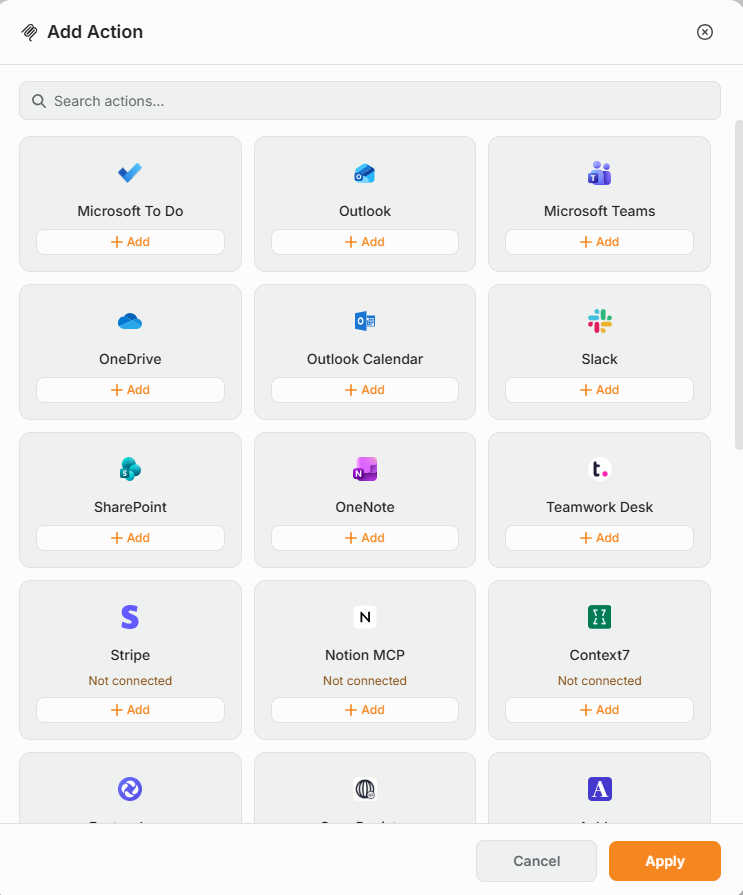The image size is (743, 895).
Task: Click the Teamwork Desk icon
Action: [x=599, y=469]
